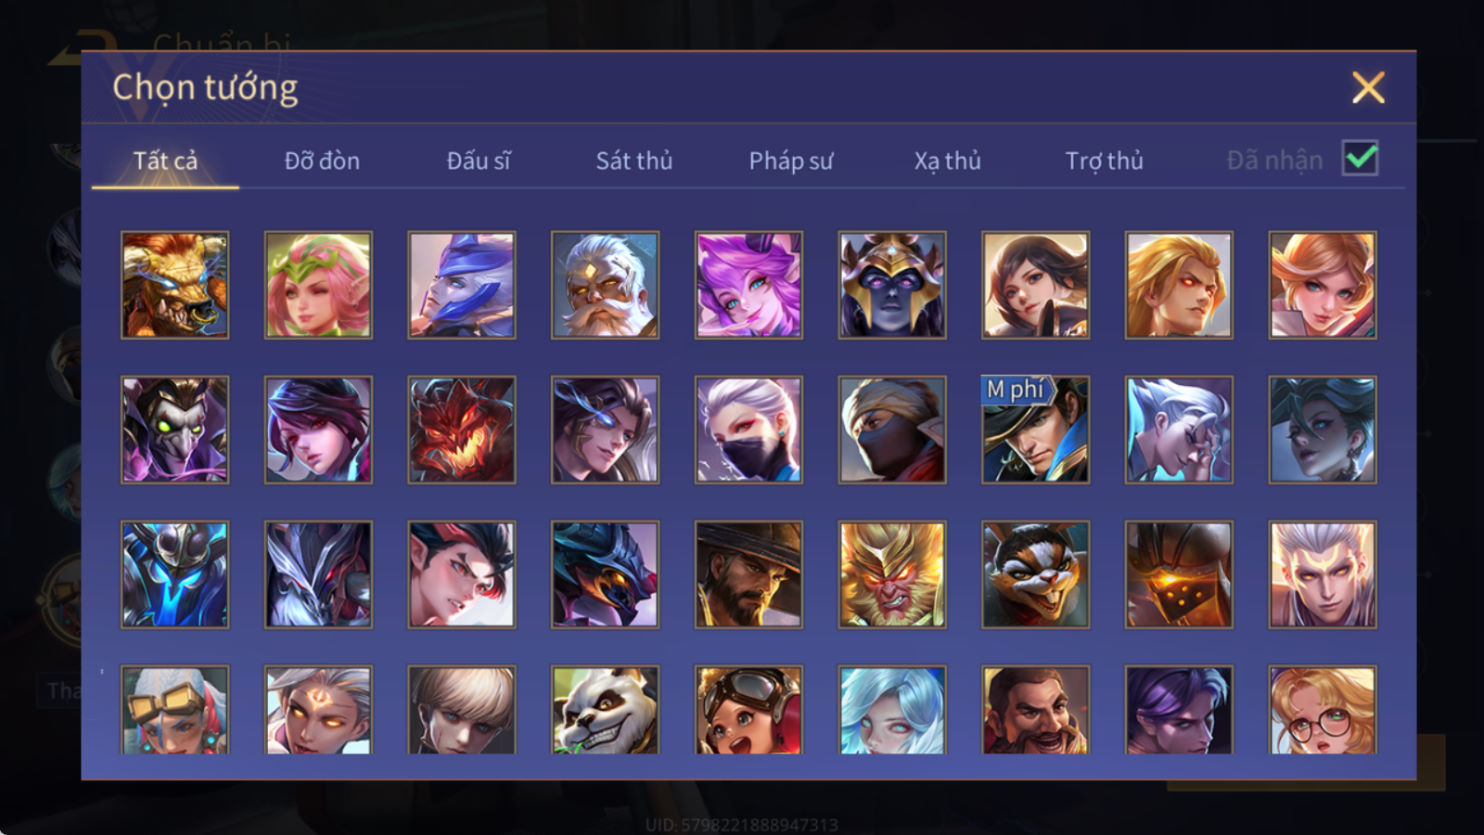Open the Đấu sĩ tab

pos(478,160)
